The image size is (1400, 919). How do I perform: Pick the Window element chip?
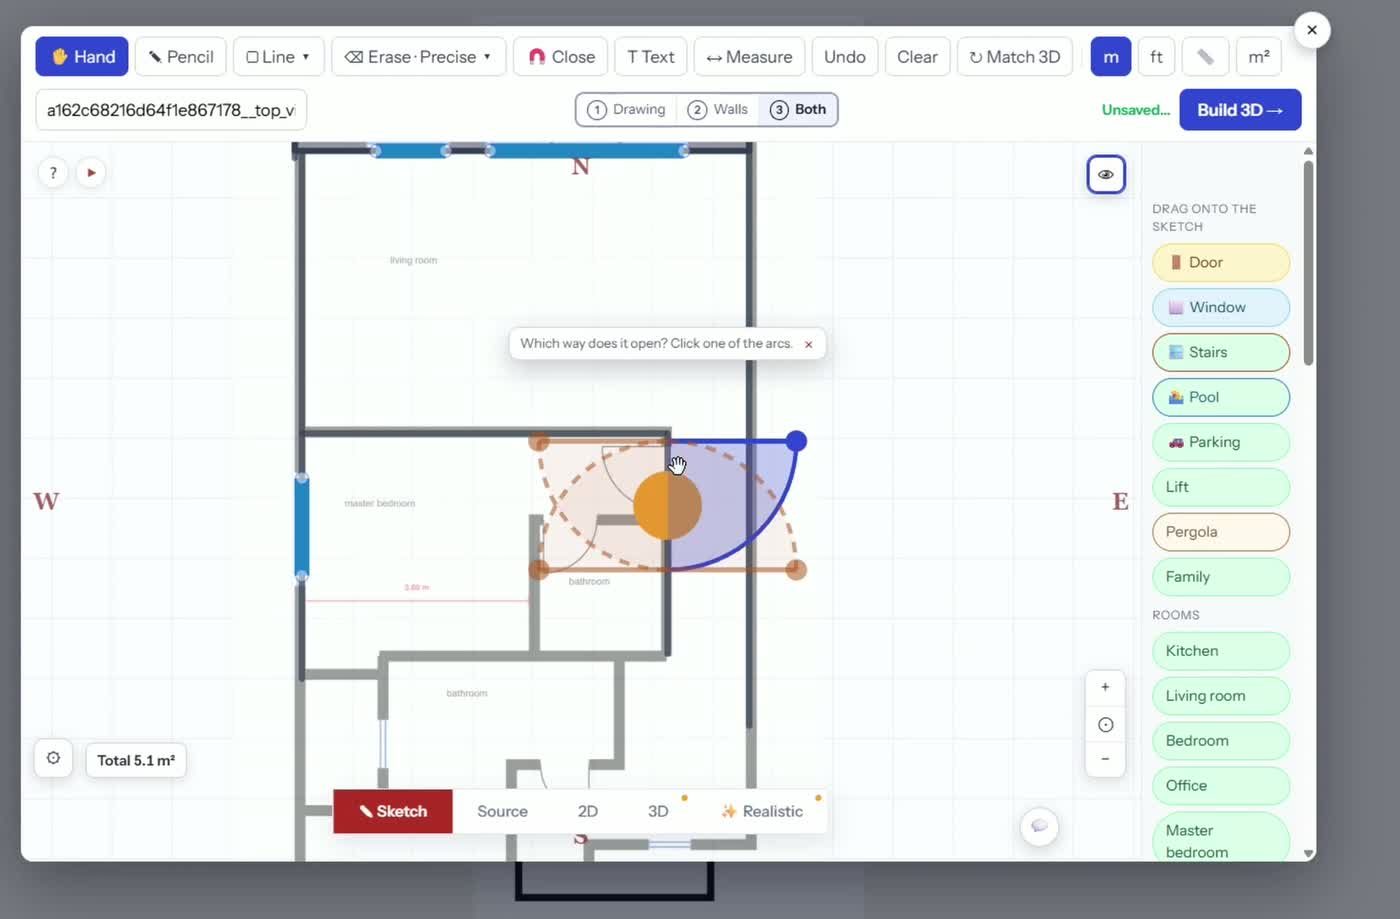point(1221,308)
